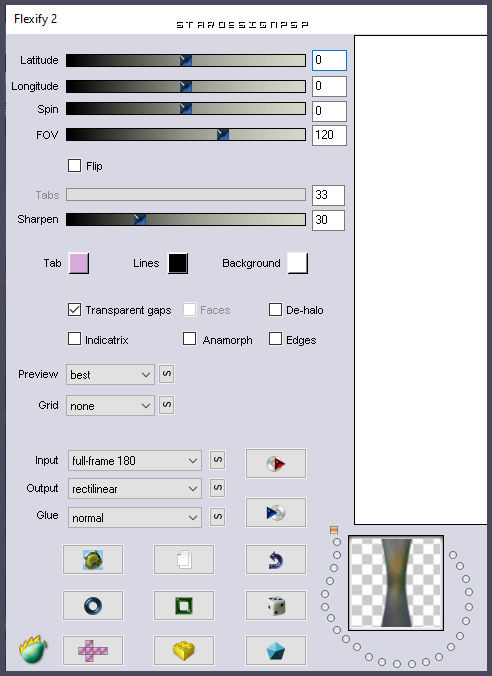Click the pink cross tiles button
This screenshot has width=492, height=676.
click(x=93, y=651)
